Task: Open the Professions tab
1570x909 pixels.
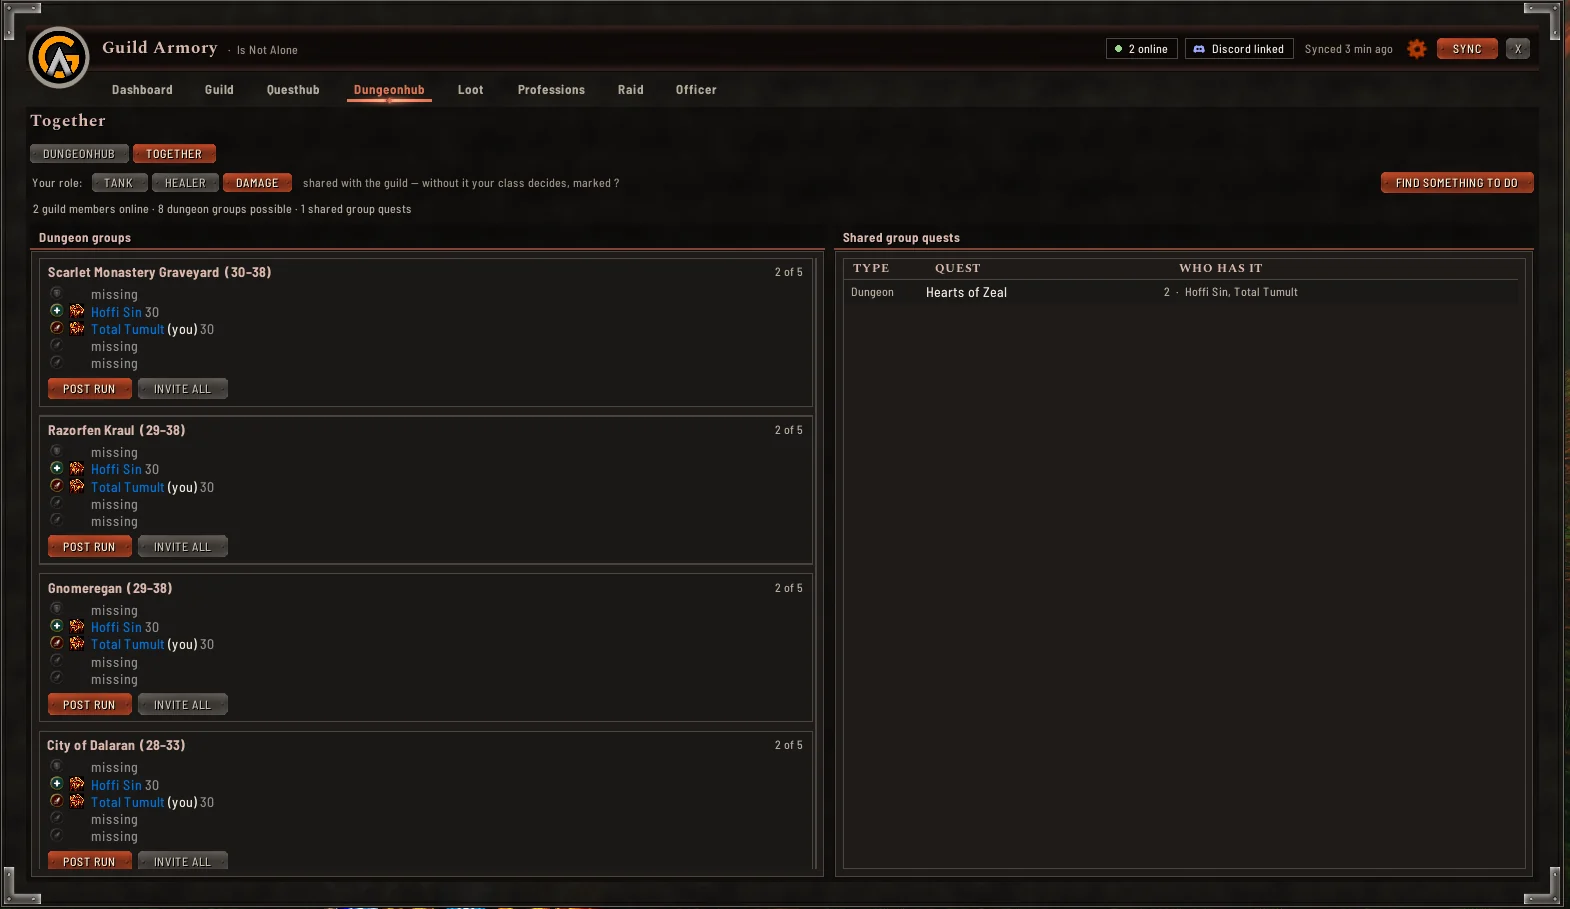Action: click(x=551, y=90)
